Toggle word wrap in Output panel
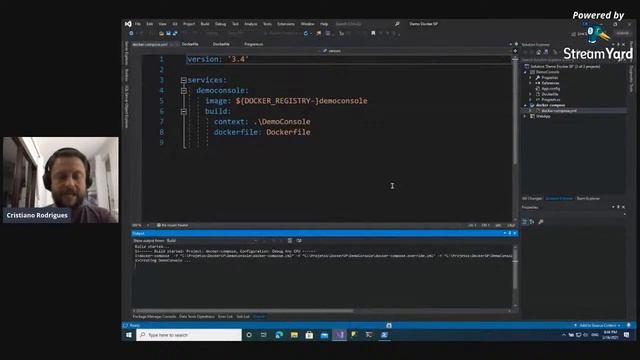This screenshot has width=640, height=360. pyautogui.click(x=299, y=241)
